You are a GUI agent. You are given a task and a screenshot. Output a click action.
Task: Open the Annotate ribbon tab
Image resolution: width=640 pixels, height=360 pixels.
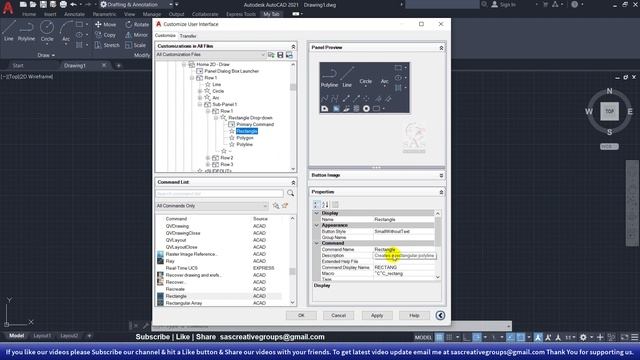pyautogui.click(x=74, y=14)
